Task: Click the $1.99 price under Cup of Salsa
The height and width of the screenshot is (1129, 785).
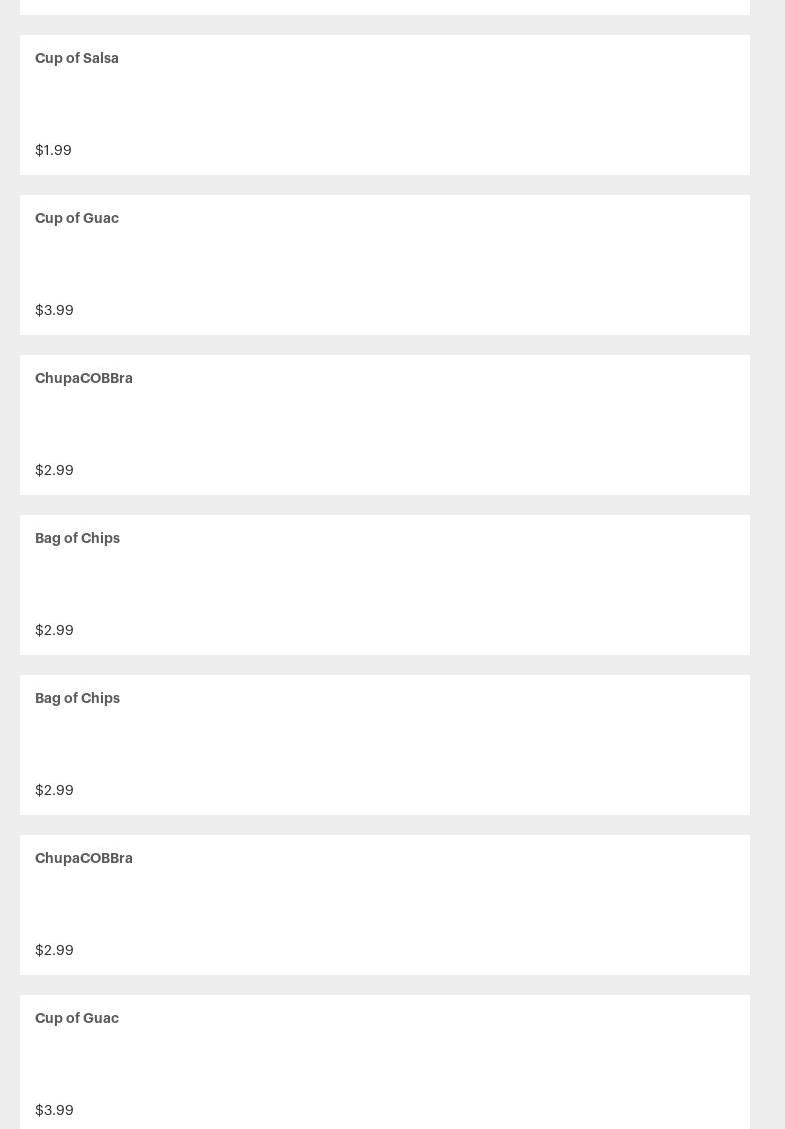Action: pyautogui.click(x=53, y=150)
